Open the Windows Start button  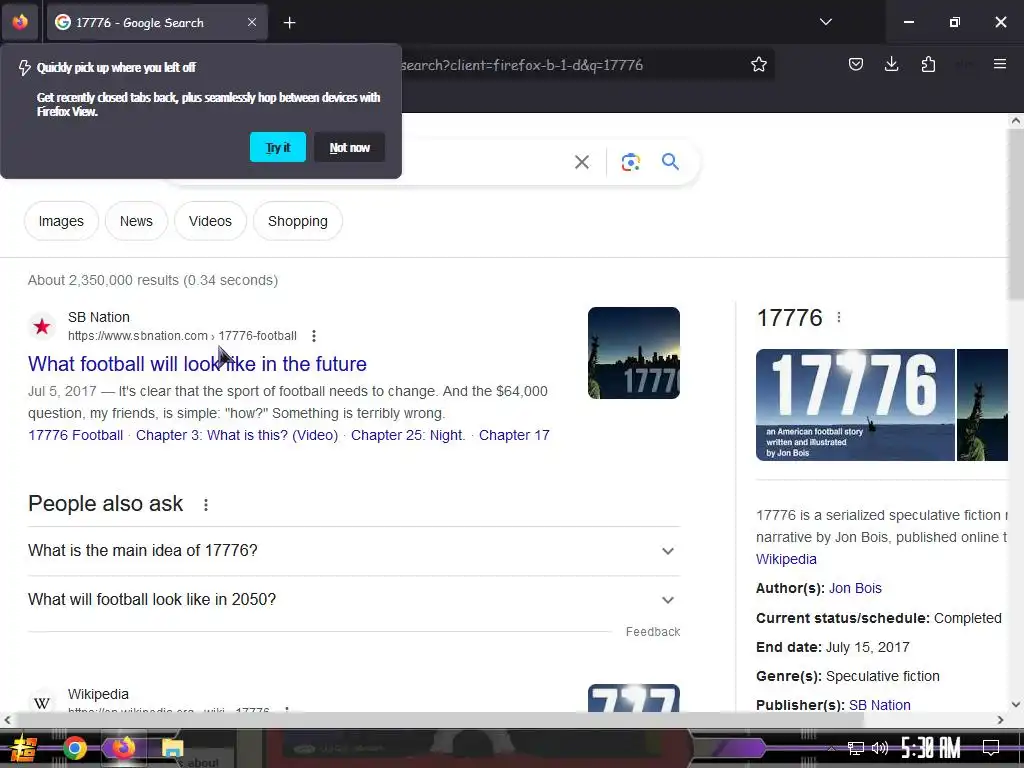pyautogui.click(x=24, y=748)
